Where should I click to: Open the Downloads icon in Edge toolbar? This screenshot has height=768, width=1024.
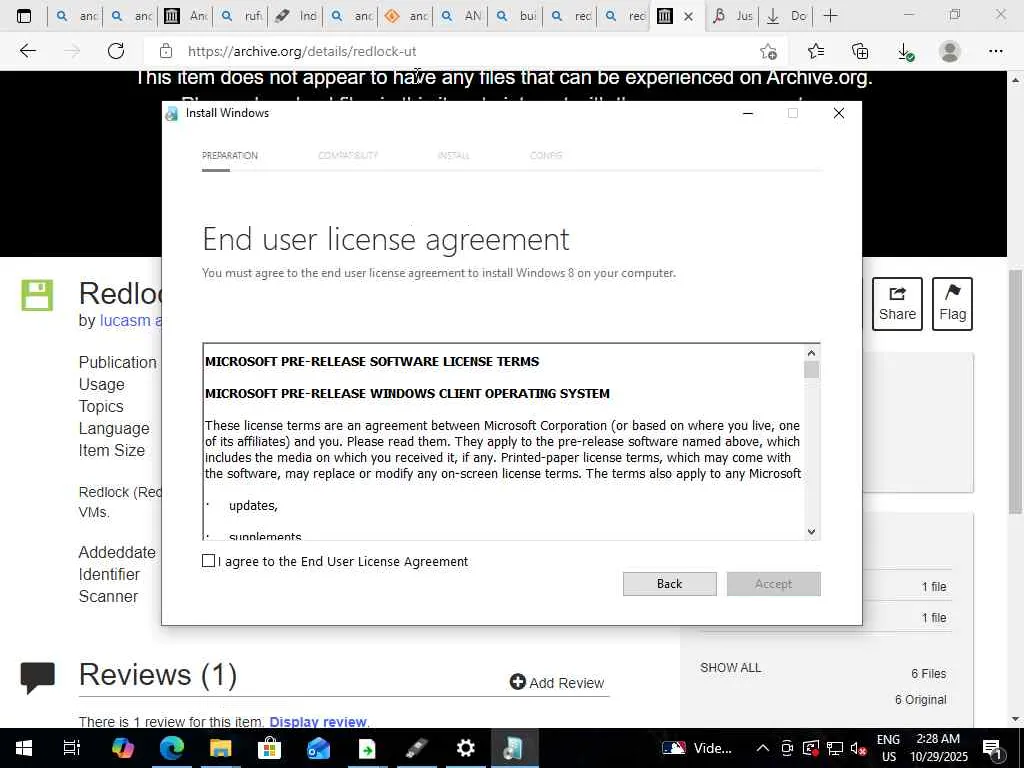tap(905, 51)
